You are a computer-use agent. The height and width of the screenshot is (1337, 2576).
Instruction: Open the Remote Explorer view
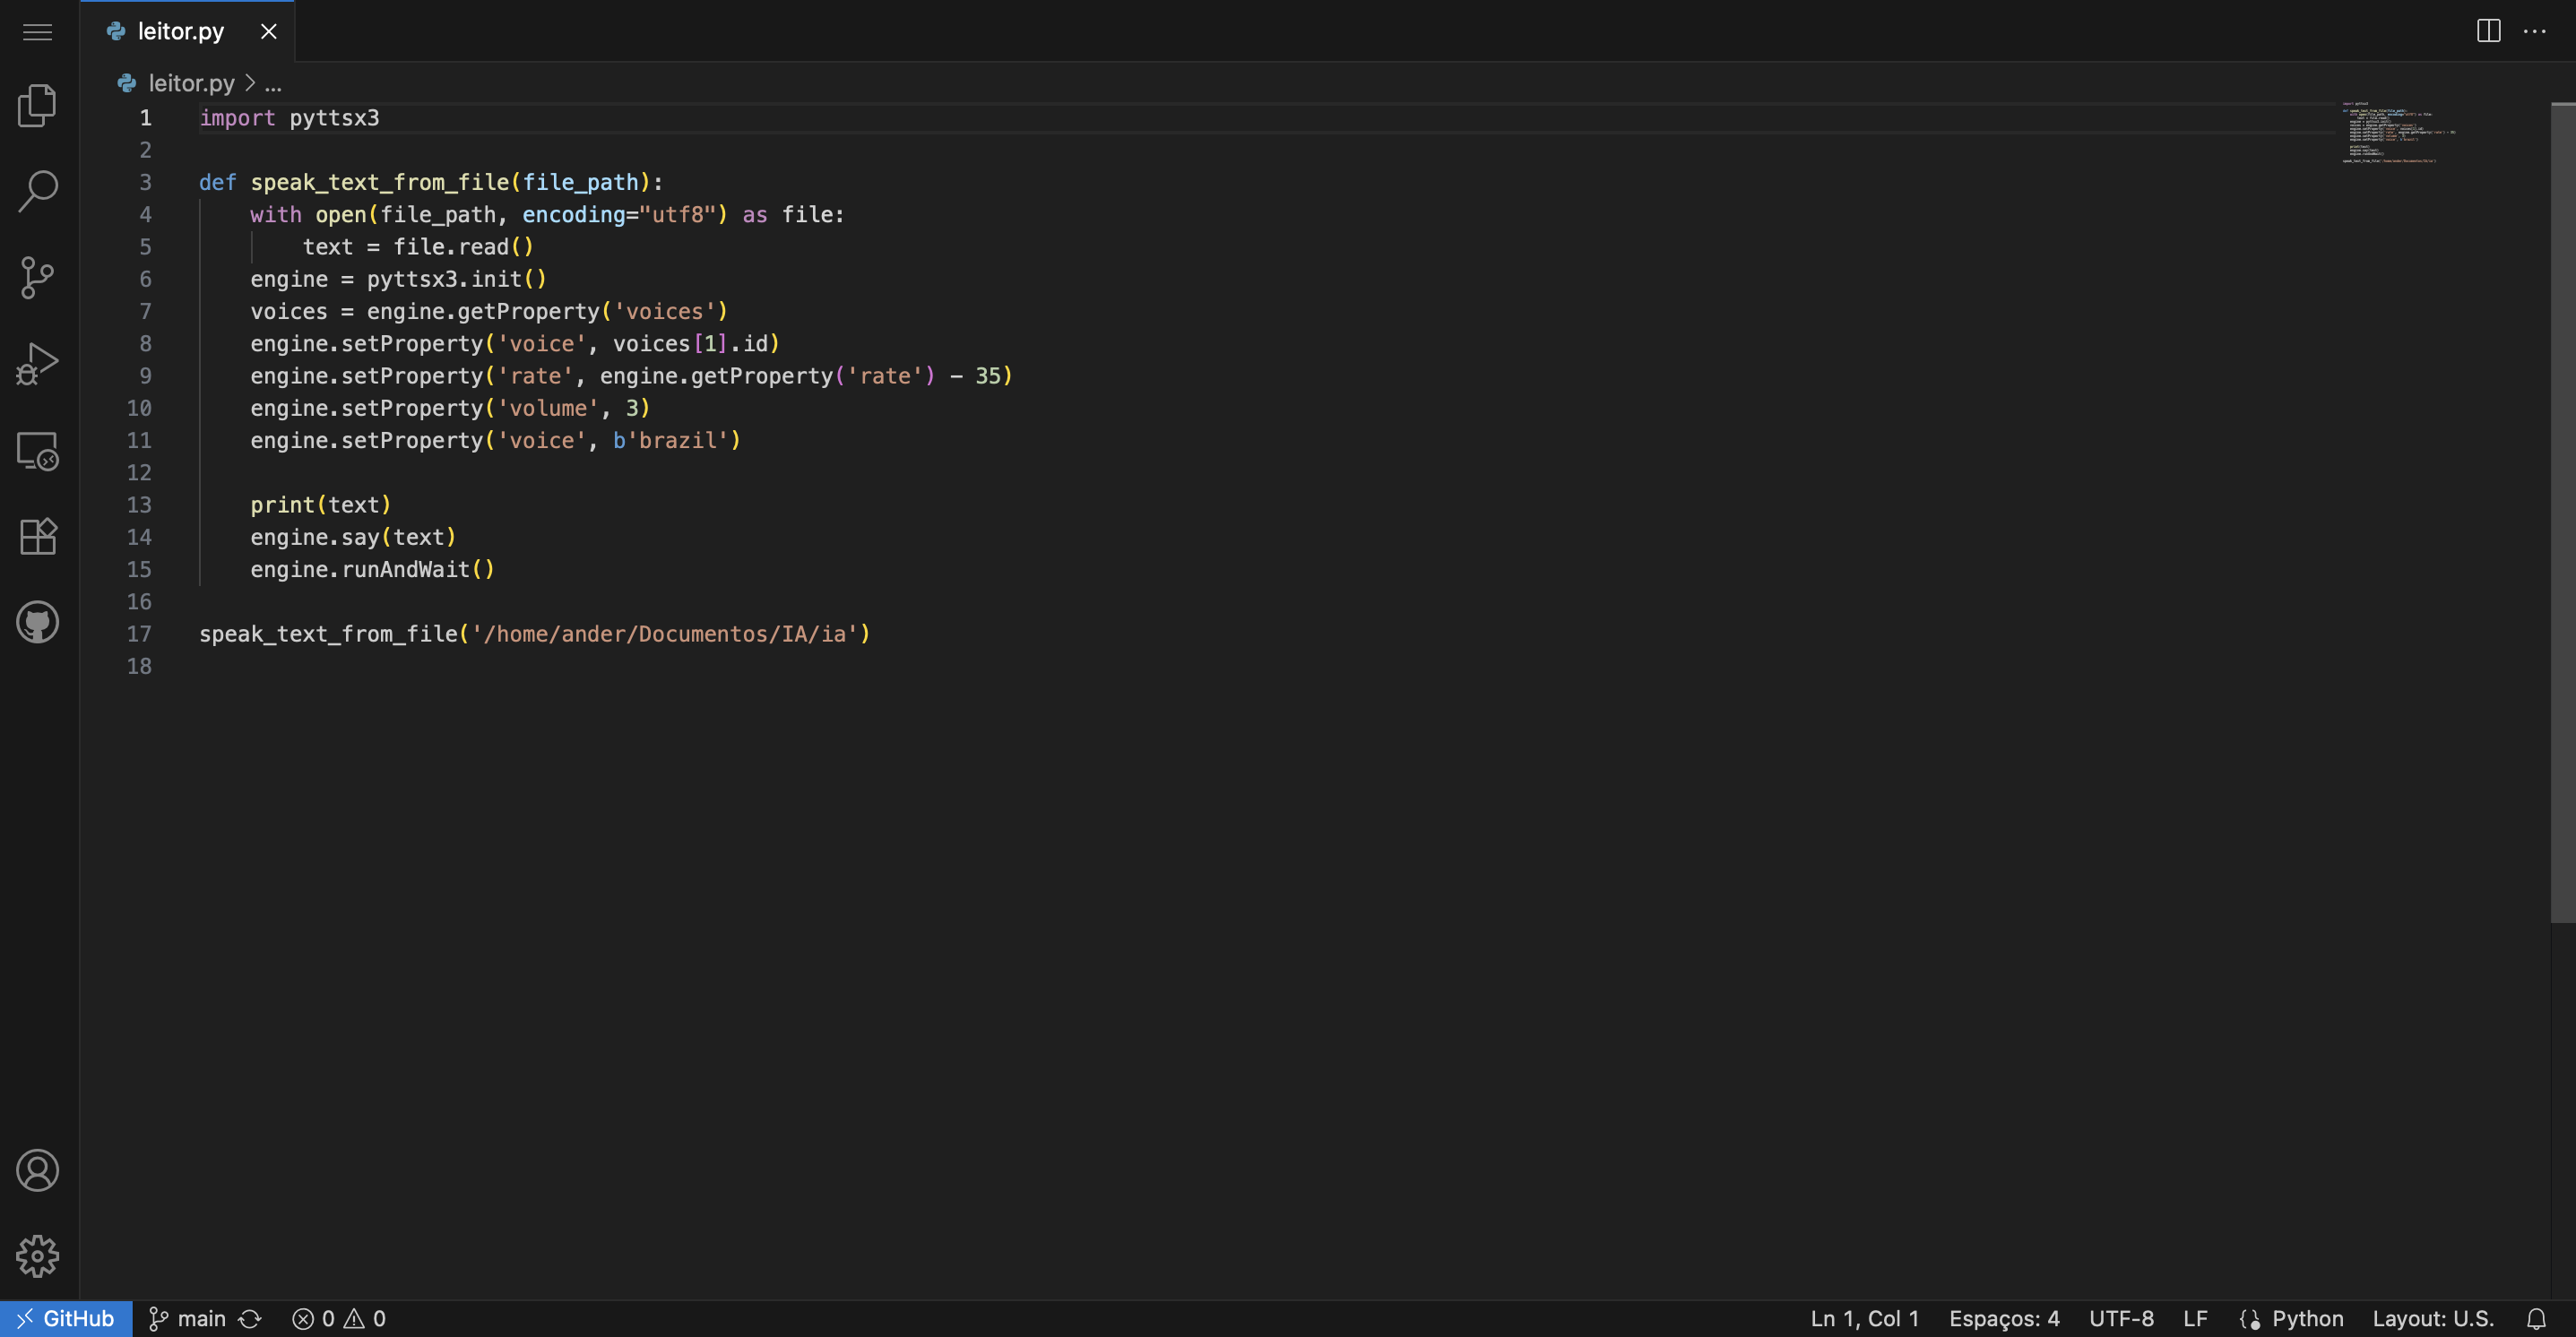pos(38,451)
